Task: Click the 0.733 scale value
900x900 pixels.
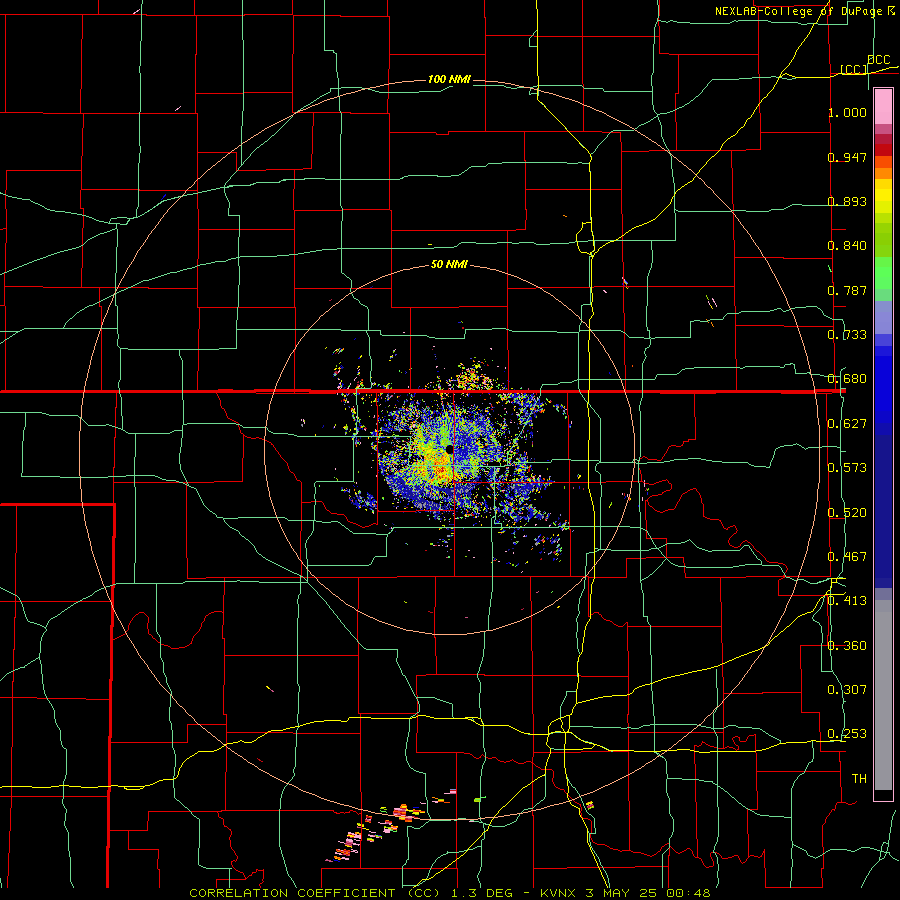Action: tap(847, 335)
